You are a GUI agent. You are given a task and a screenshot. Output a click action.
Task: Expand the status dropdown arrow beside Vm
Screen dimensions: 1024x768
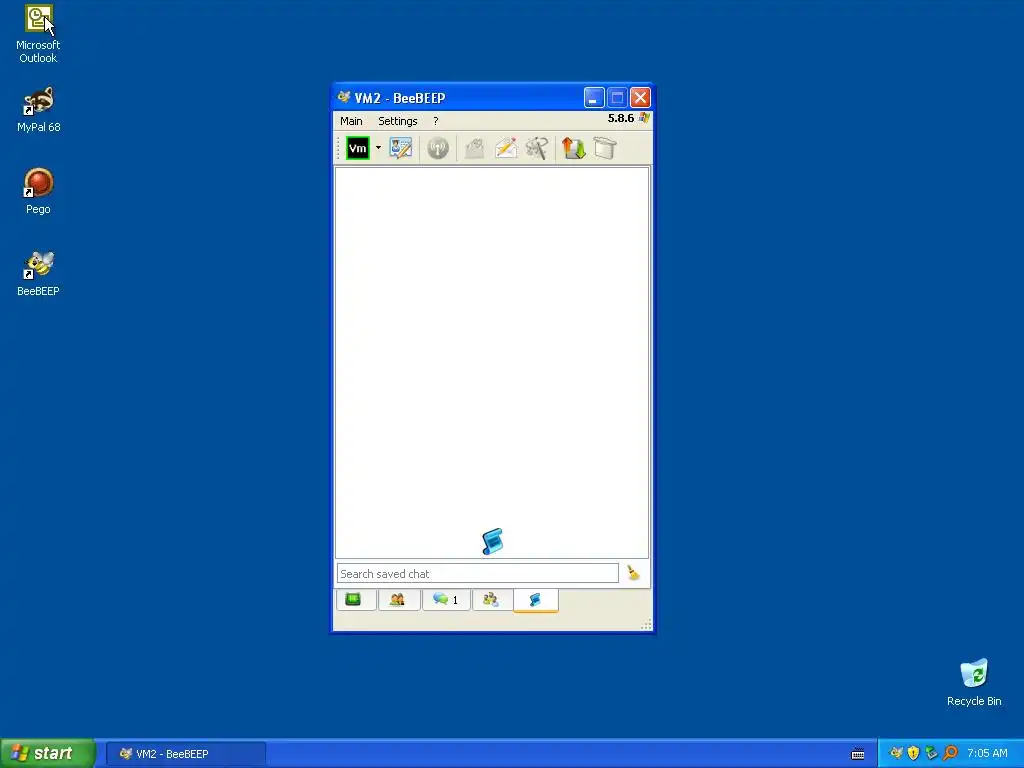[x=378, y=148]
